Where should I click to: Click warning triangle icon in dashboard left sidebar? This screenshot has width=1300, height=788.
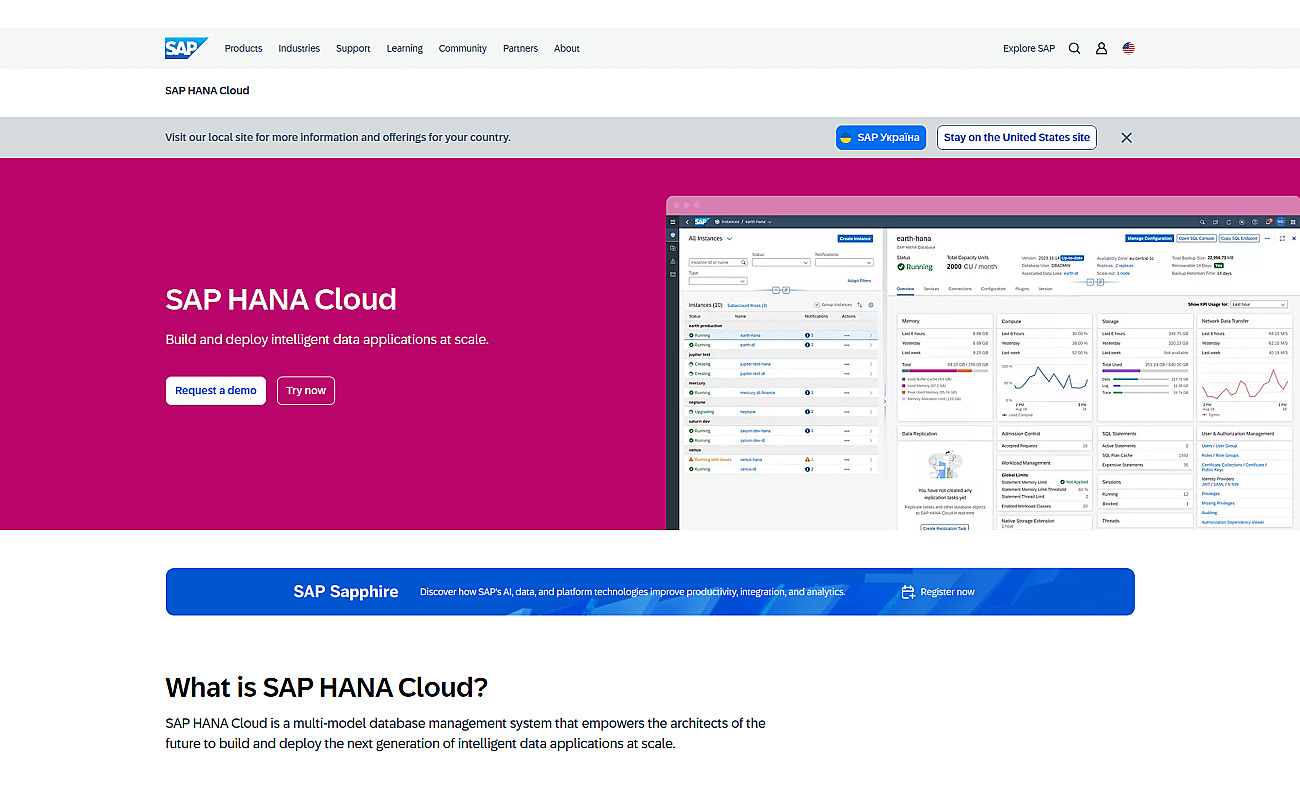(x=673, y=261)
